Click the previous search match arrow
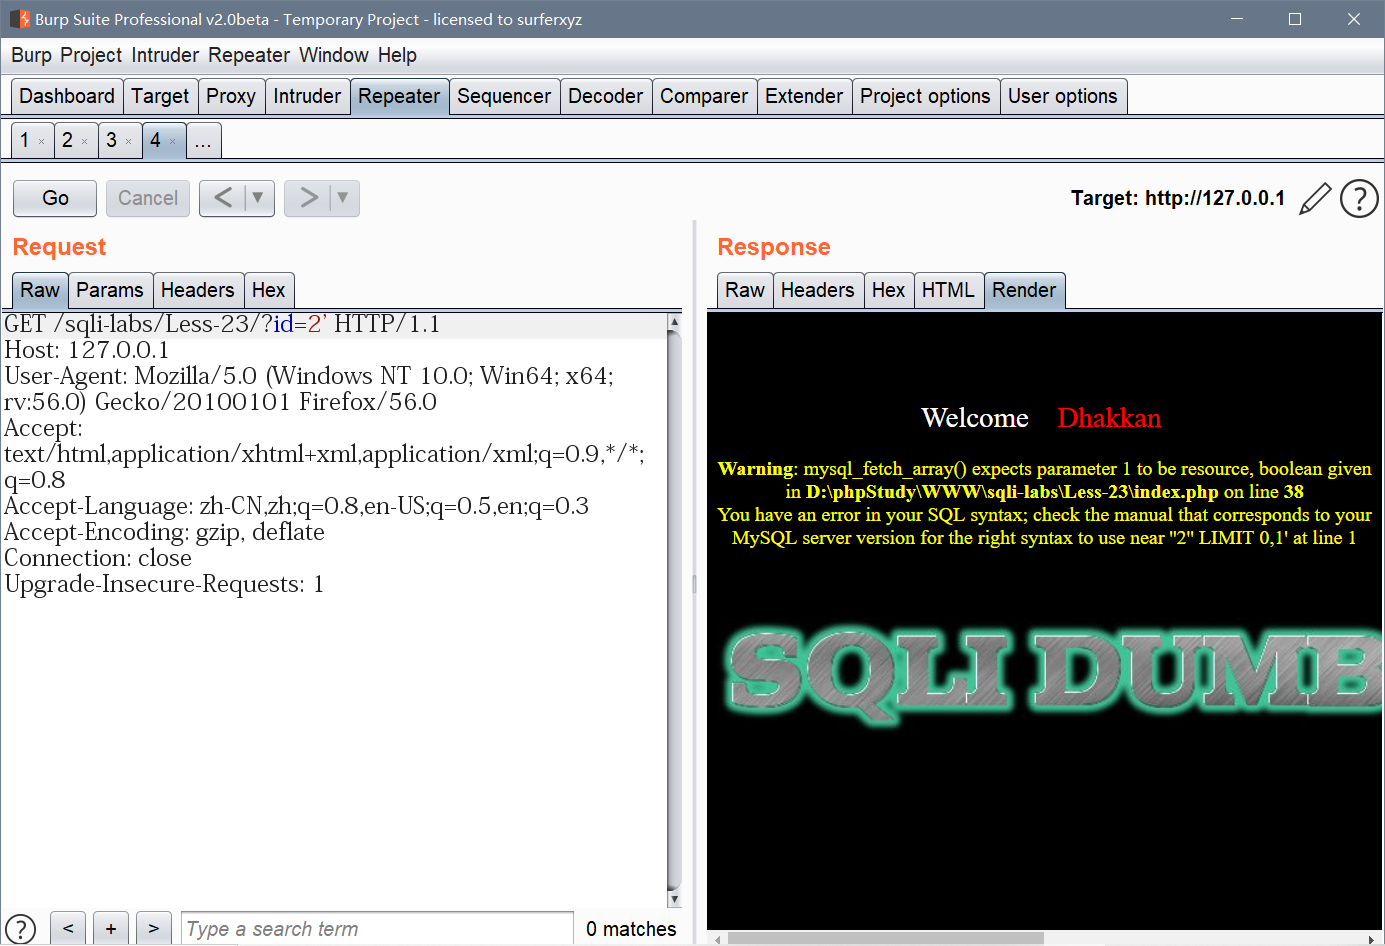 (67, 929)
